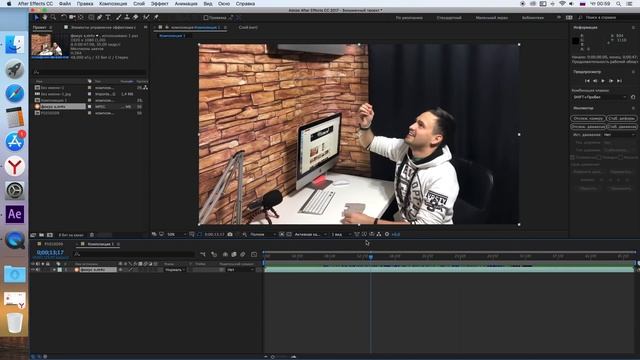Click reset icon next to SHIFT+Пробел

633,97
